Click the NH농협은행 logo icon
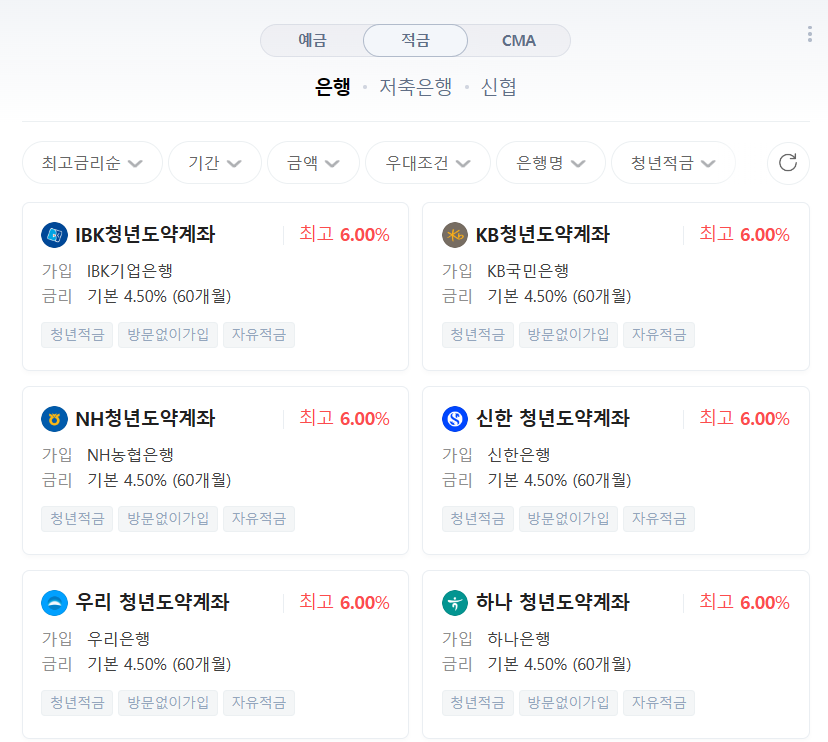 [54, 419]
